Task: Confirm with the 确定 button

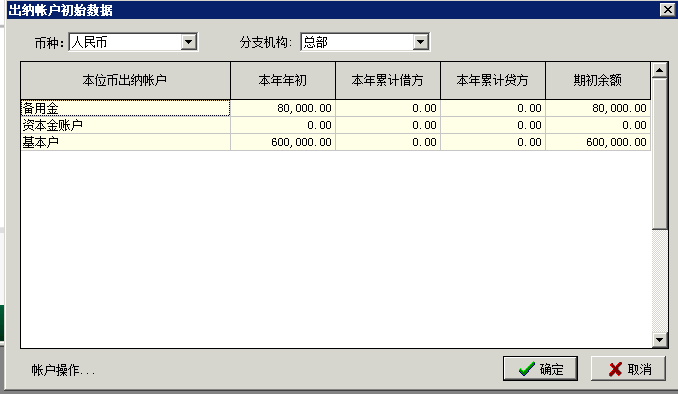Action: click(x=540, y=368)
